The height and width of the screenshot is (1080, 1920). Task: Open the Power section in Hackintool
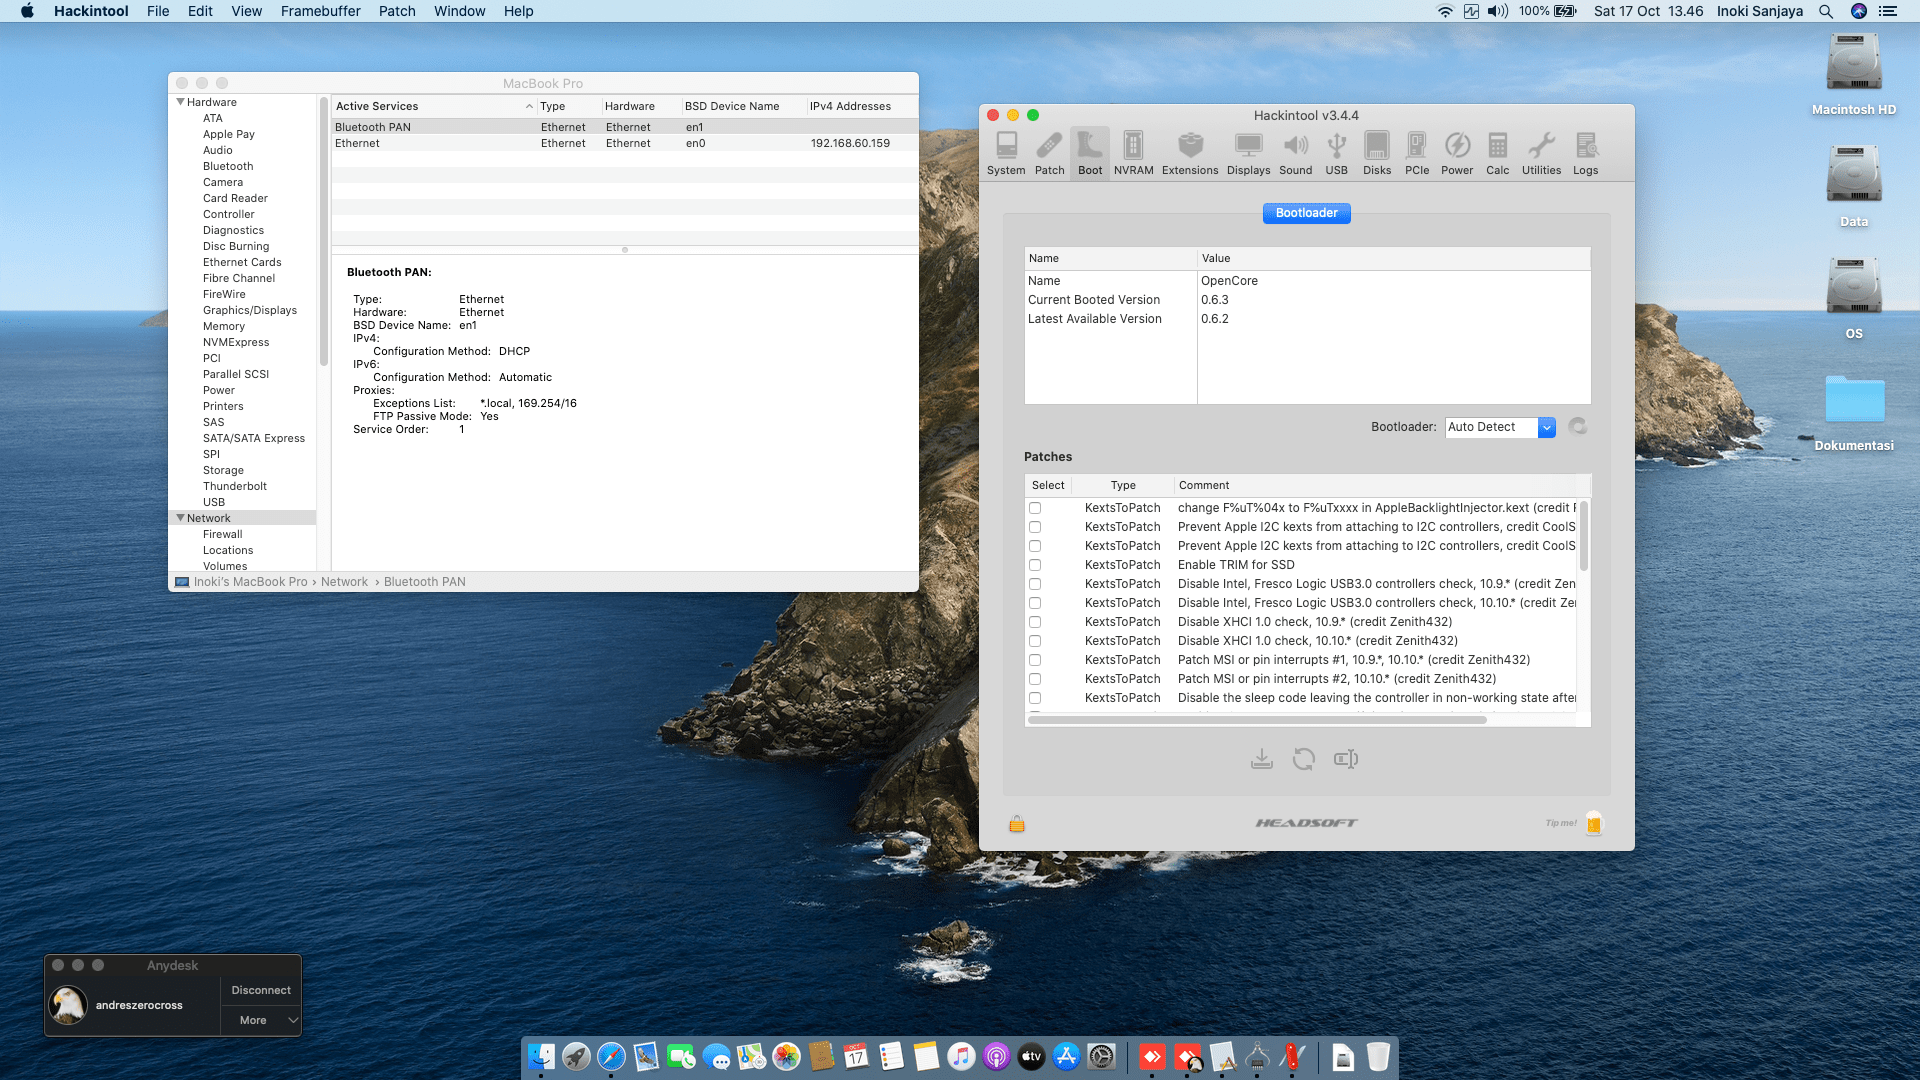(x=1457, y=154)
